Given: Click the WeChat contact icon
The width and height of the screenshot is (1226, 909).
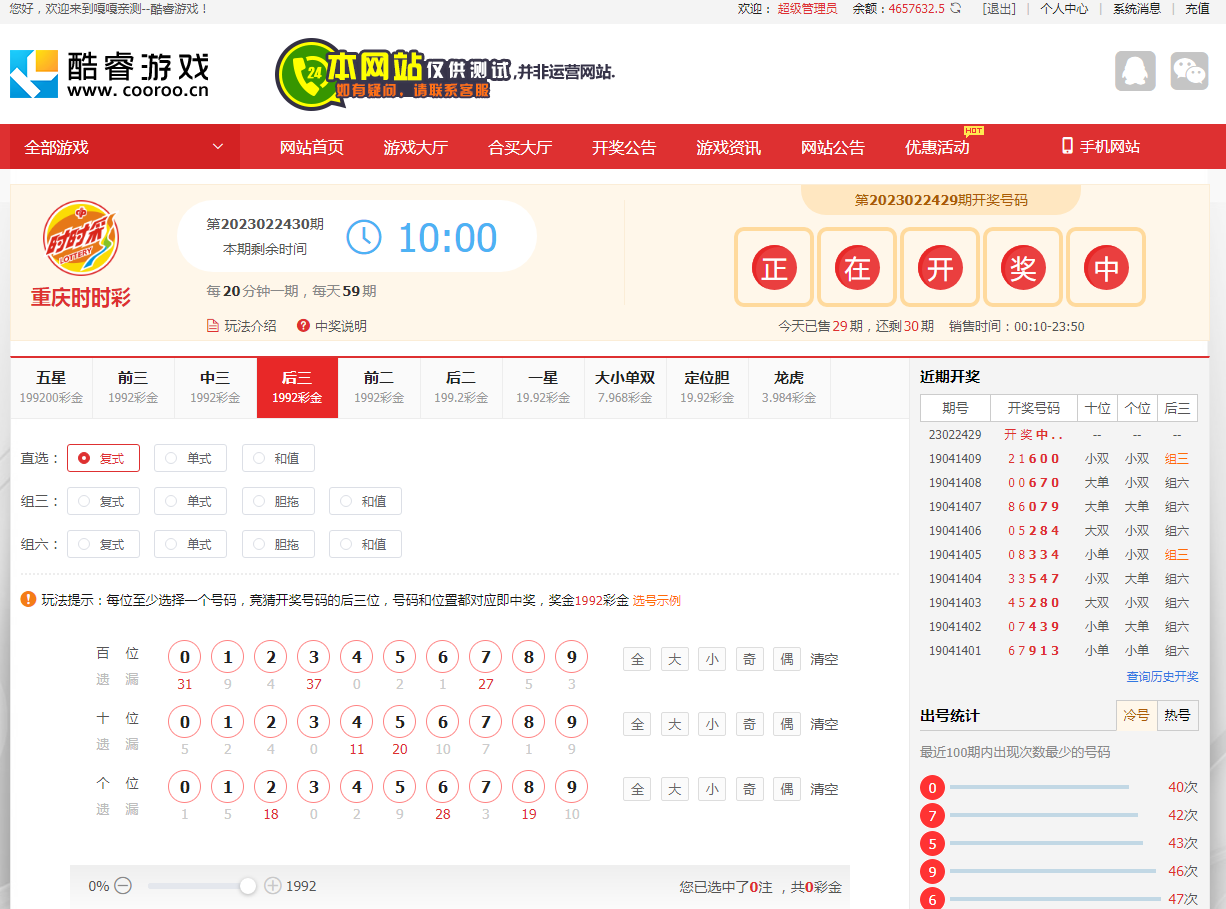Looking at the screenshot, I should coord(1189,72).
